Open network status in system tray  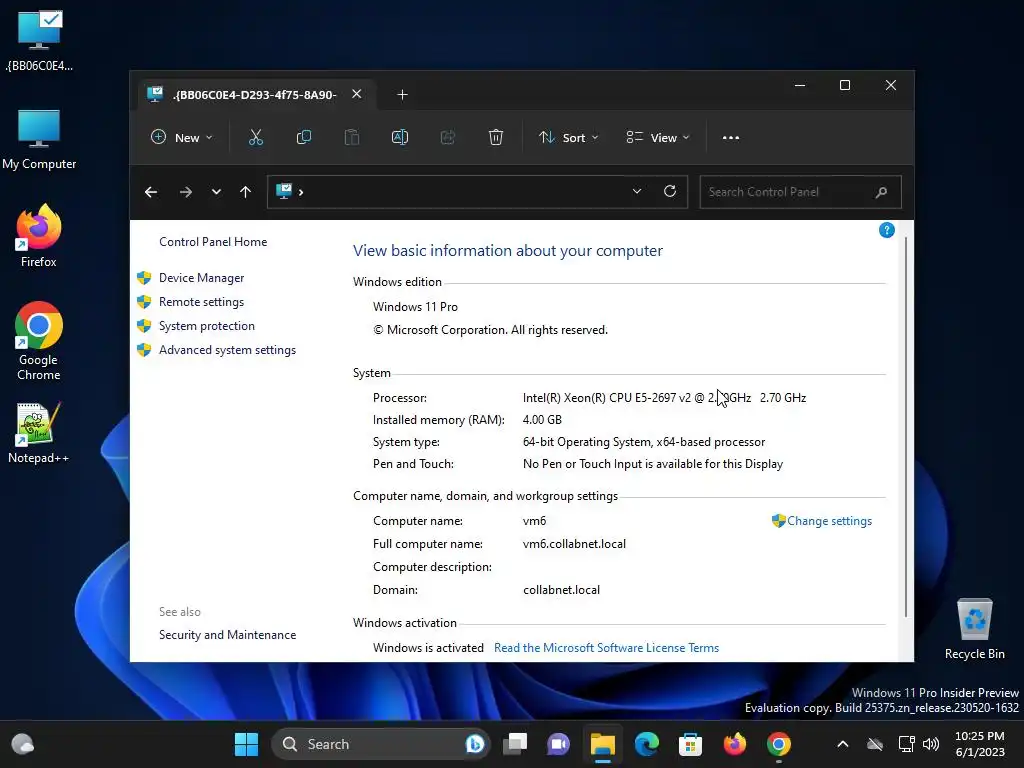point(906,744)
